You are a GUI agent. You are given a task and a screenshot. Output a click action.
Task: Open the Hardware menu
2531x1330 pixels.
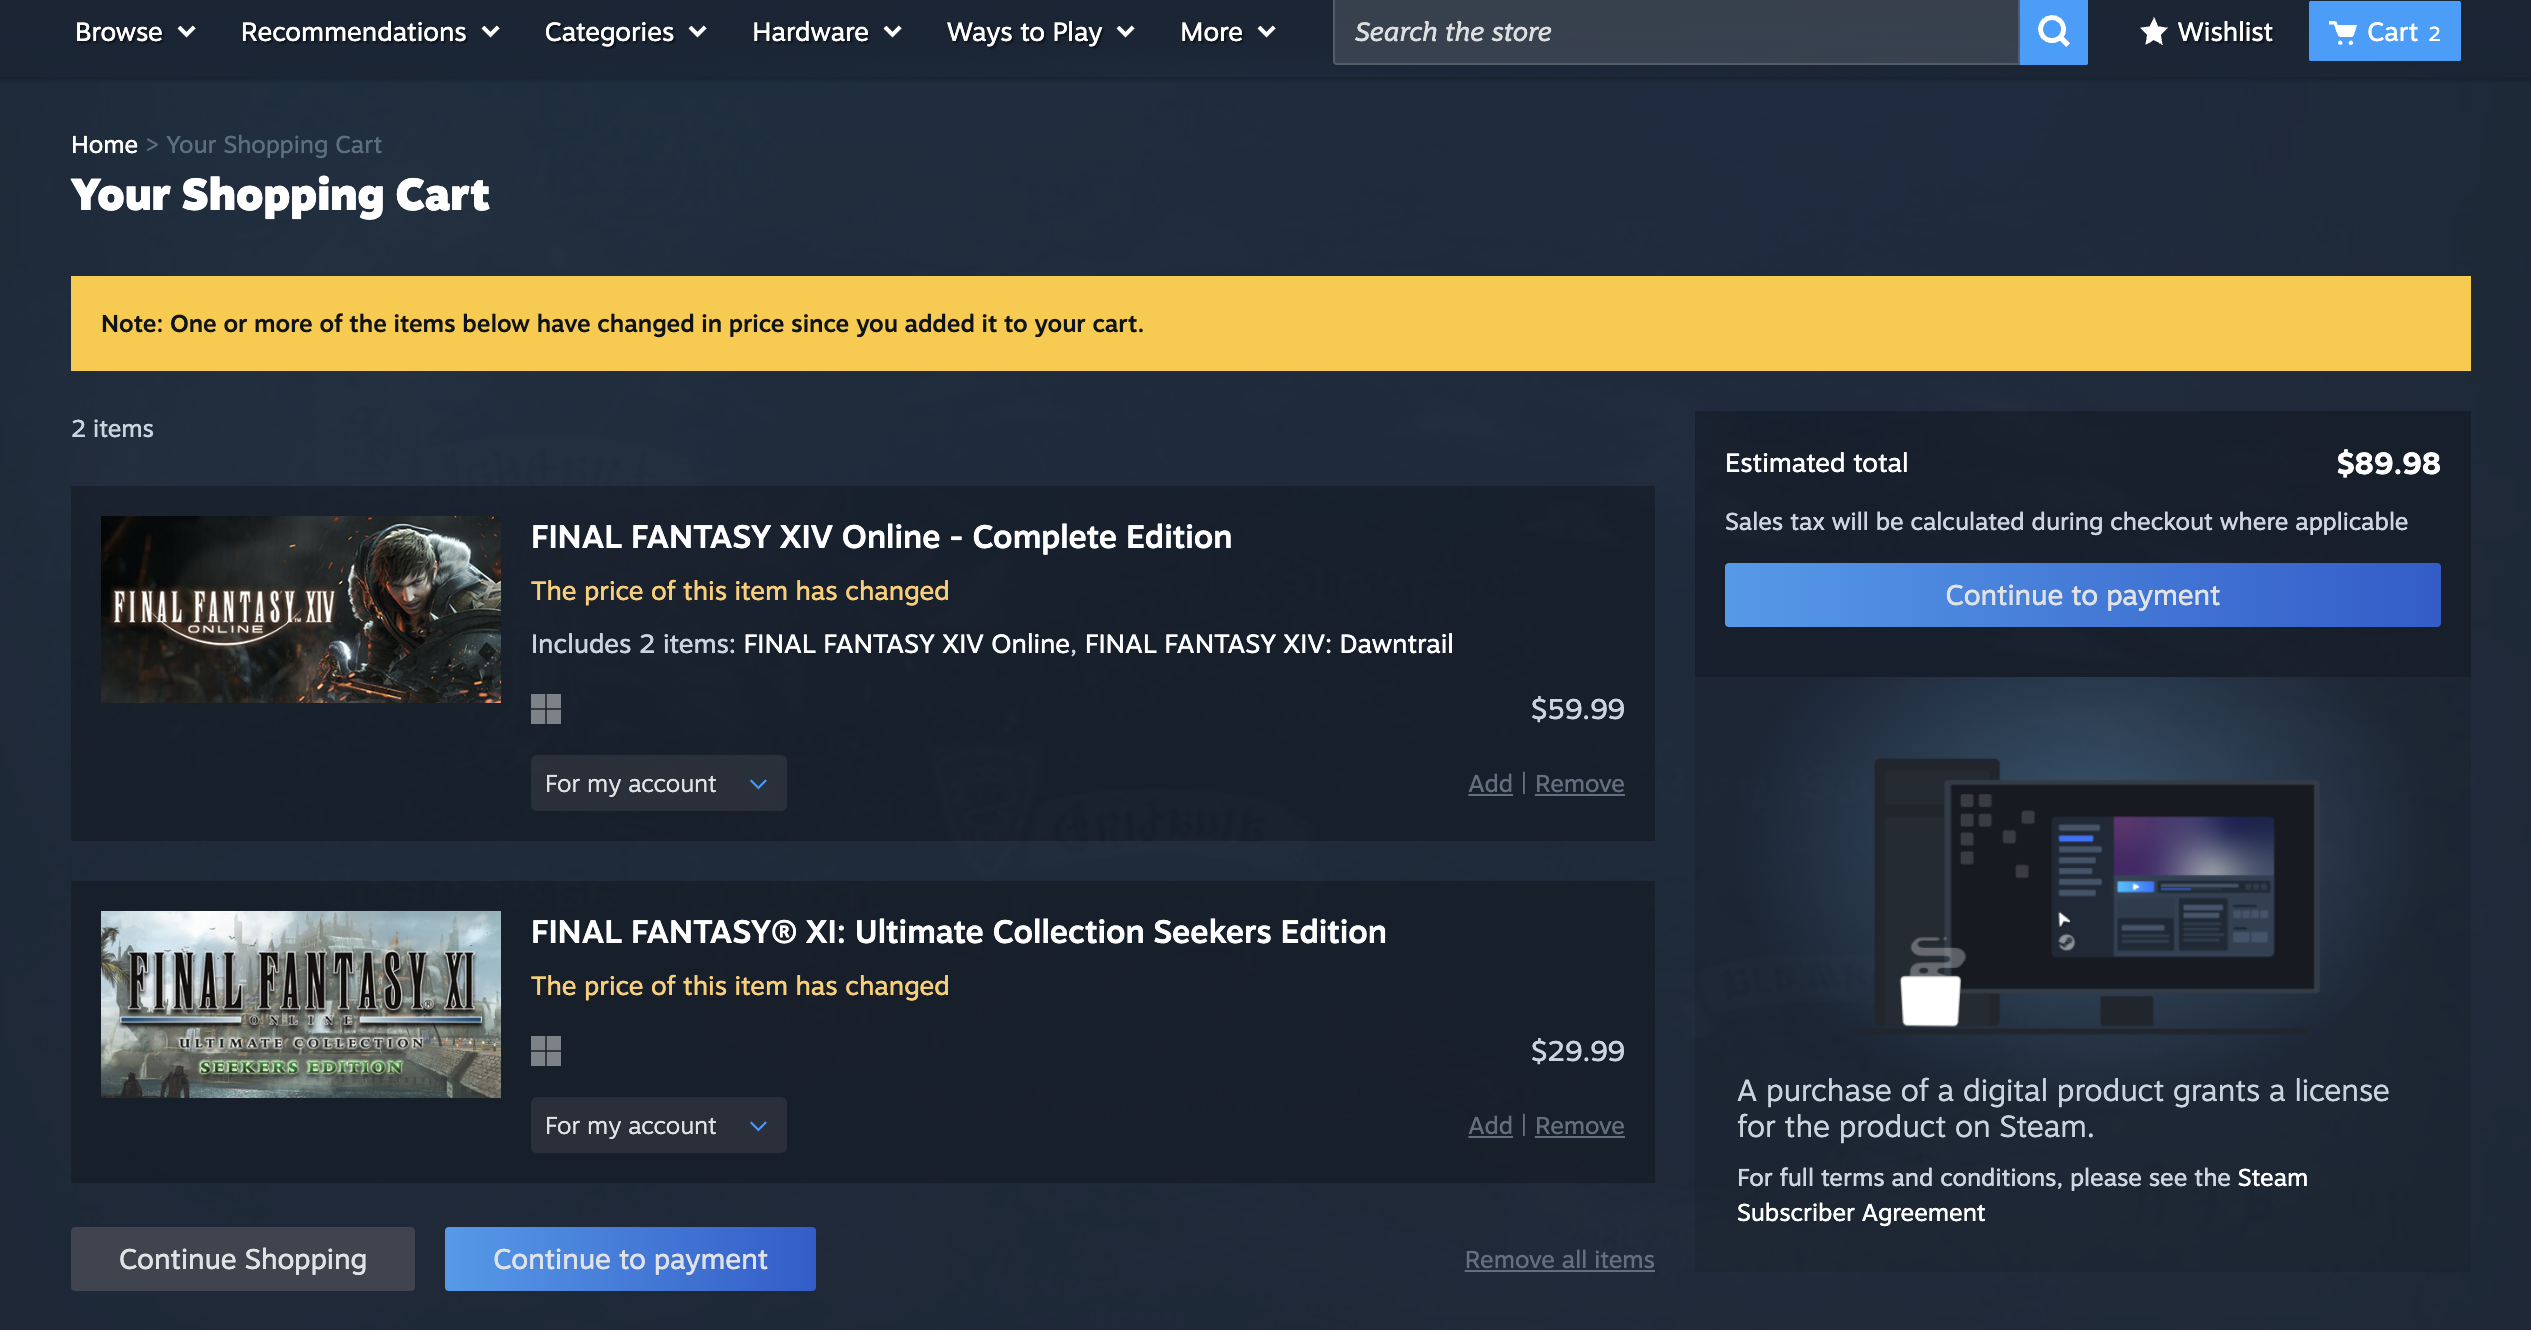[826, 32]
